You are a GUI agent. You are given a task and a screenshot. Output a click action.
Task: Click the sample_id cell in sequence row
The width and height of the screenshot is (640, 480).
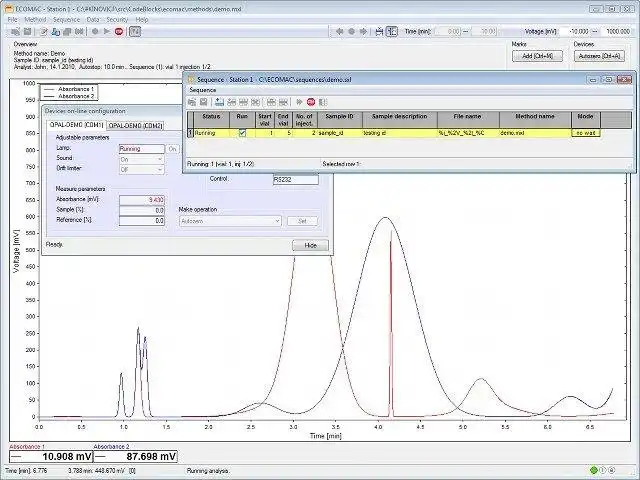tap(339, 133)
